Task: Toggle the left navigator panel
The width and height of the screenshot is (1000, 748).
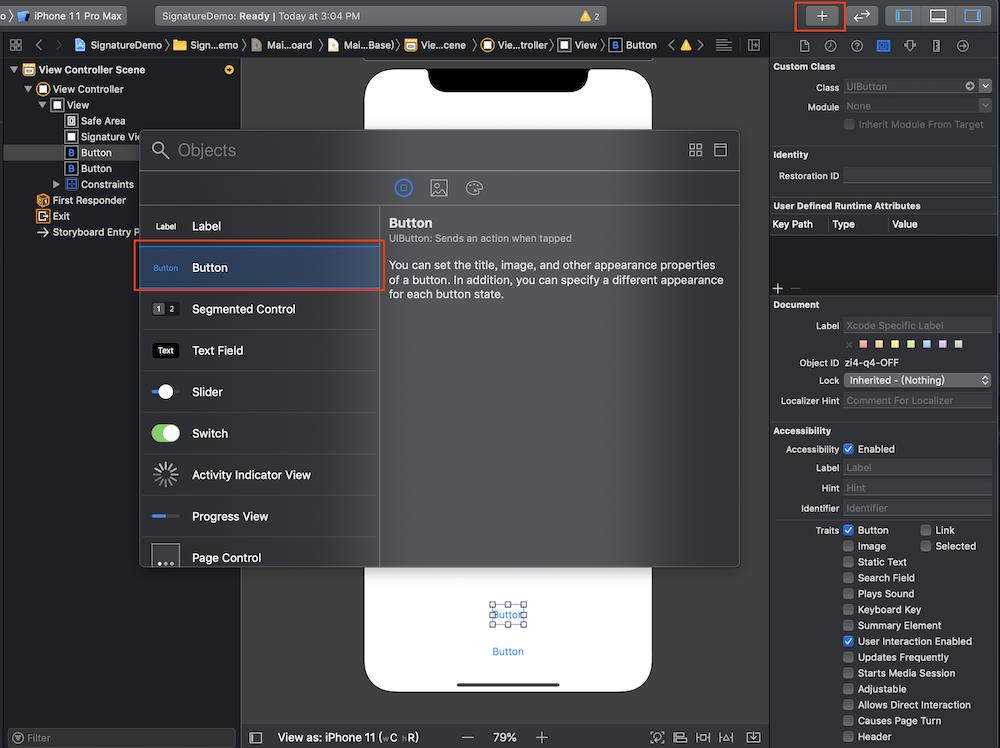Action: (903, 16)
